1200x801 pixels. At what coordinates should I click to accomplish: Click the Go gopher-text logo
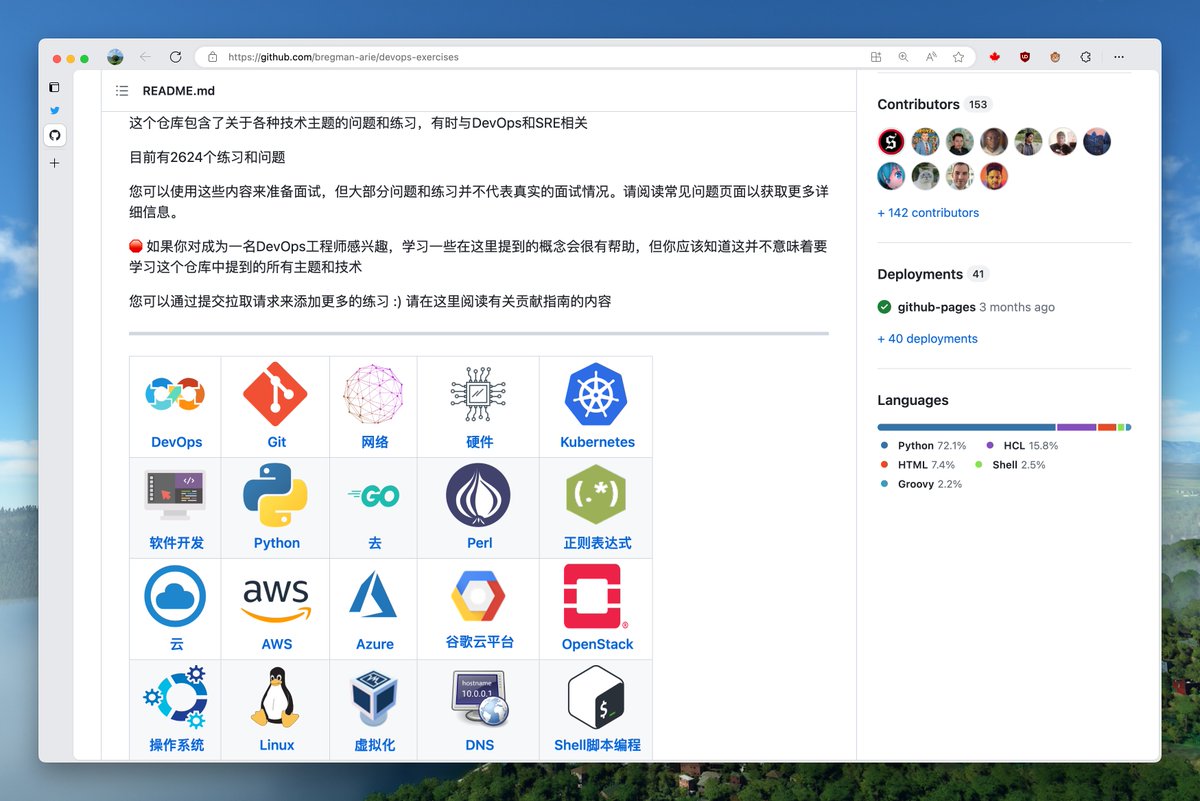click(x=374, y=495)
